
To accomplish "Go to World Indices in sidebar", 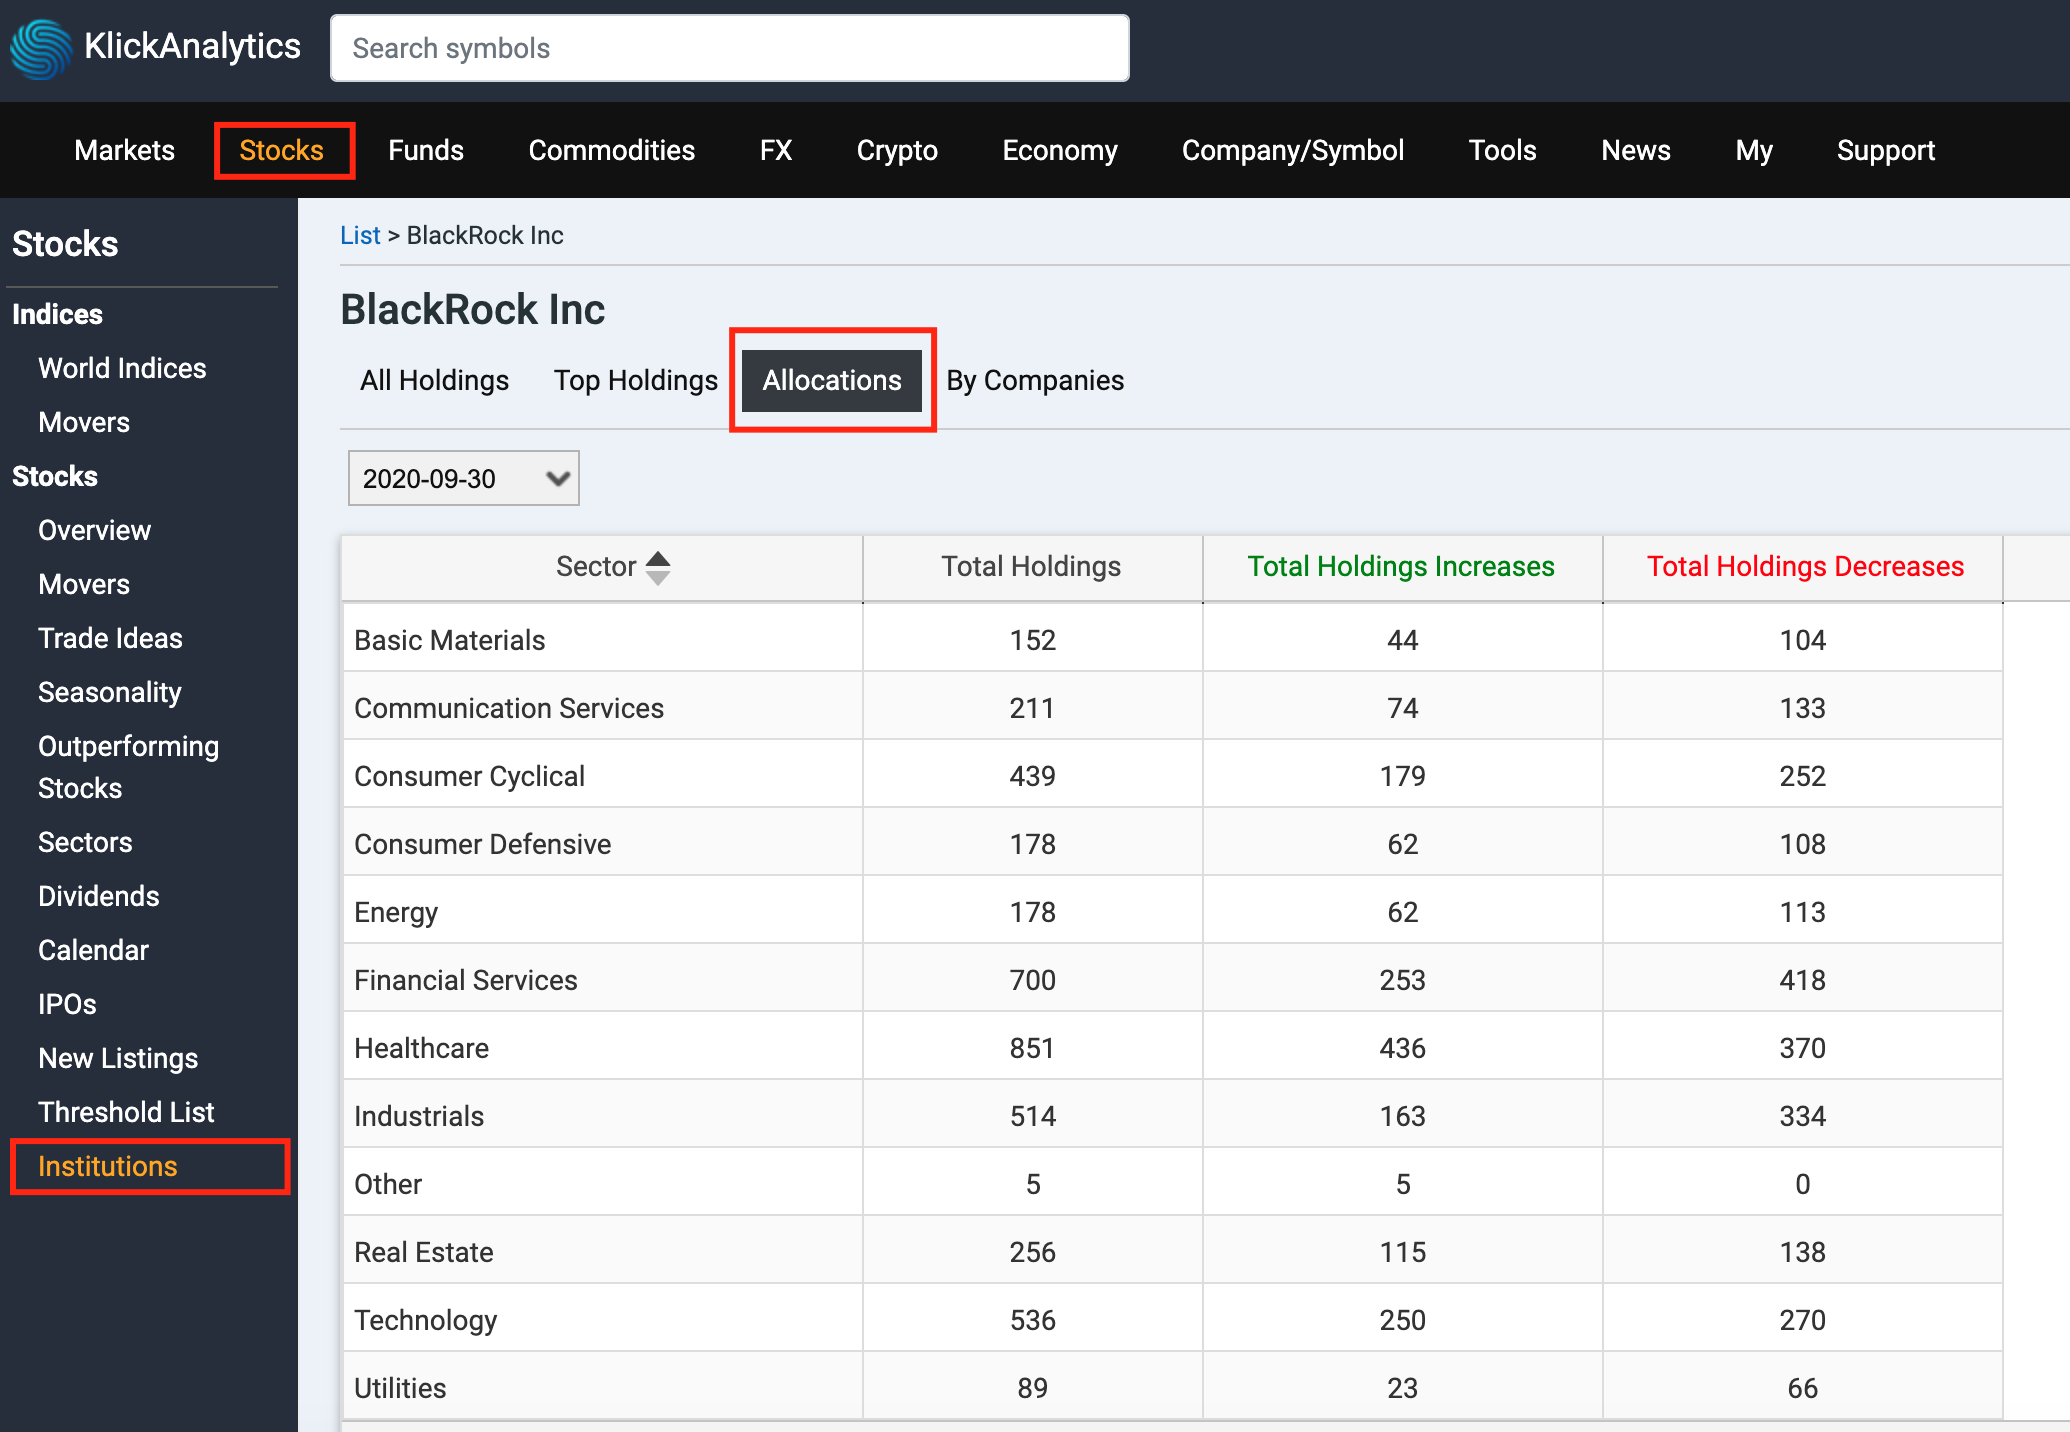I will pos(122,368).
